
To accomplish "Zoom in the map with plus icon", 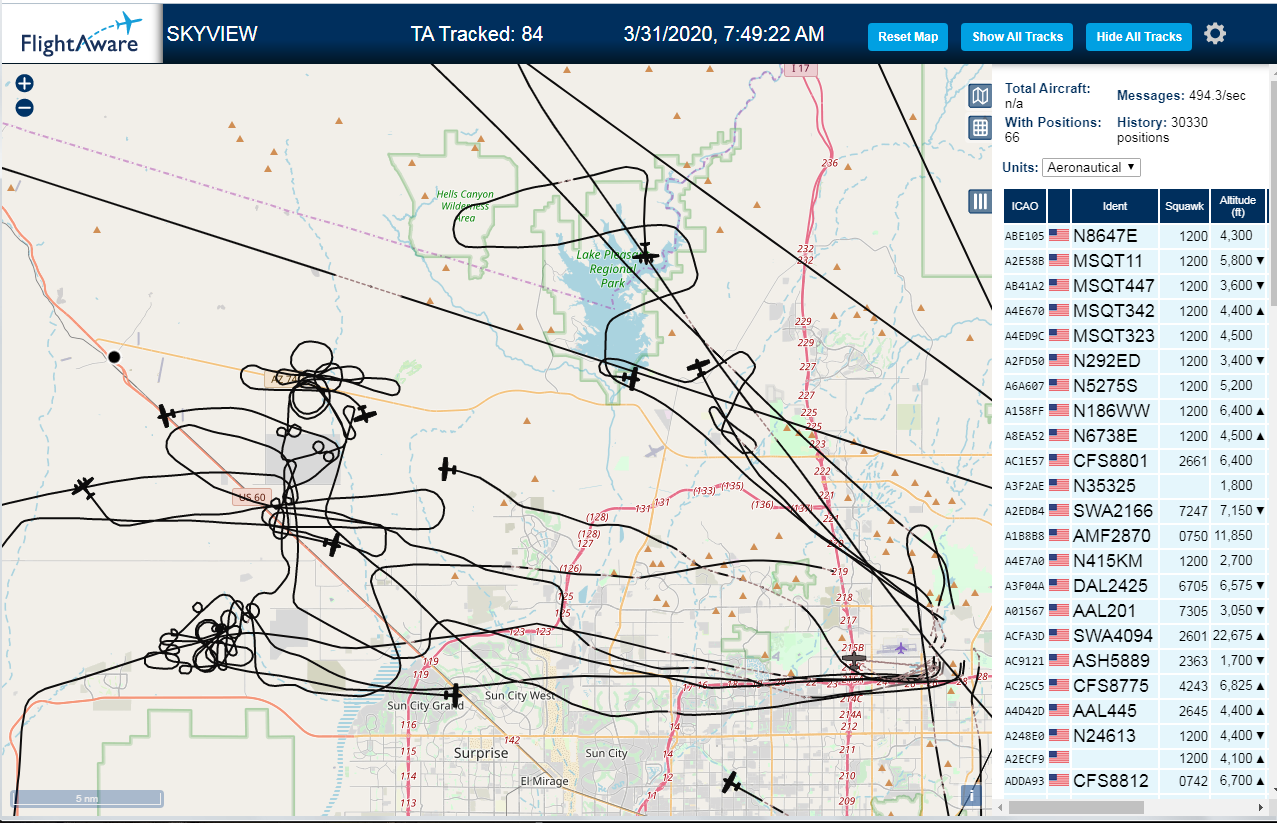I will (x=25, y=84).
